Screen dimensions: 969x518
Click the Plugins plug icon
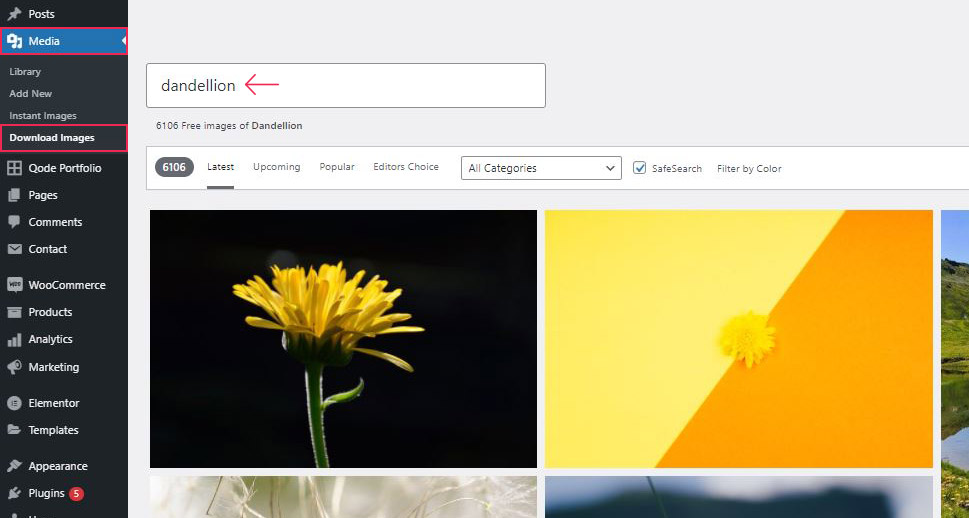pyautogui.click(x=14, y=493)
